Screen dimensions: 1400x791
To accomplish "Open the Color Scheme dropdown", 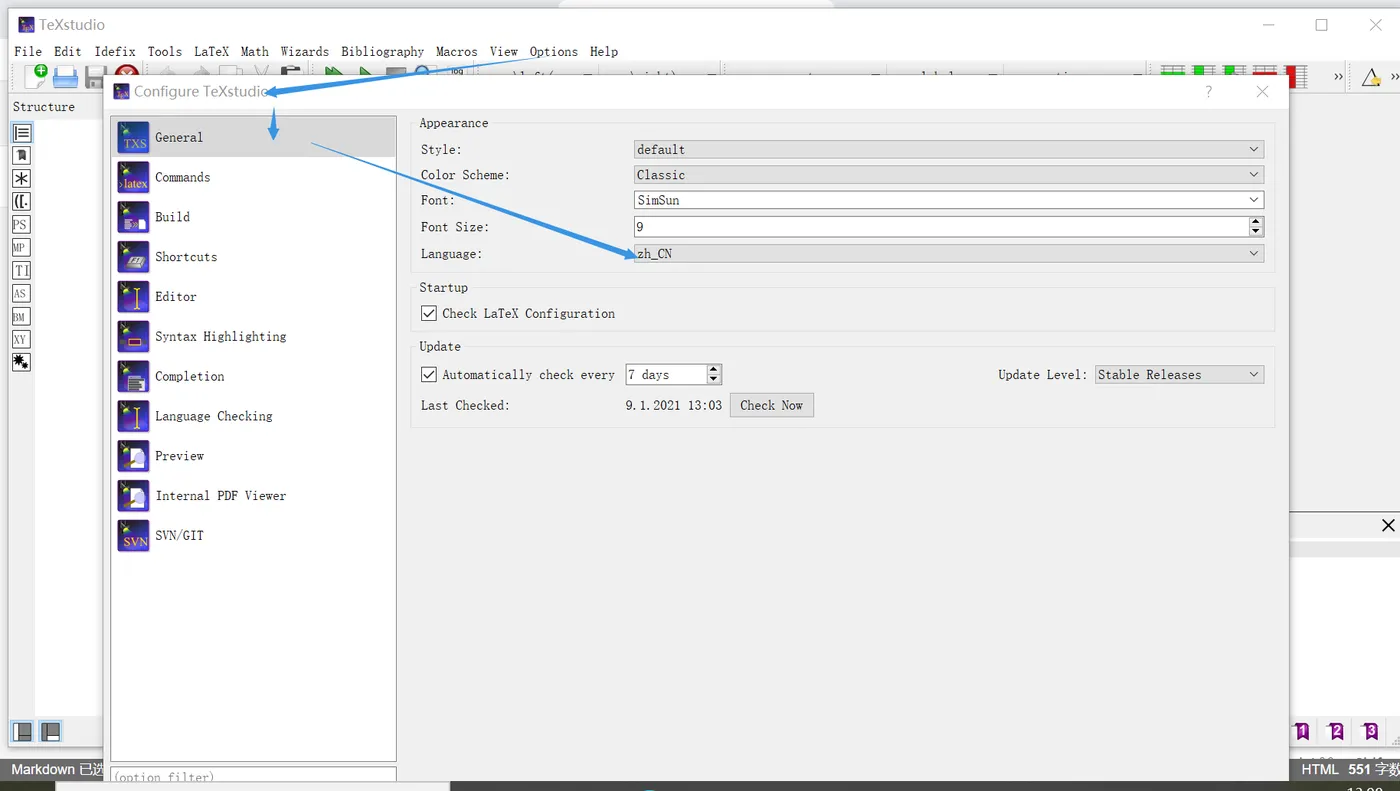I will click(x=949, y=175).
